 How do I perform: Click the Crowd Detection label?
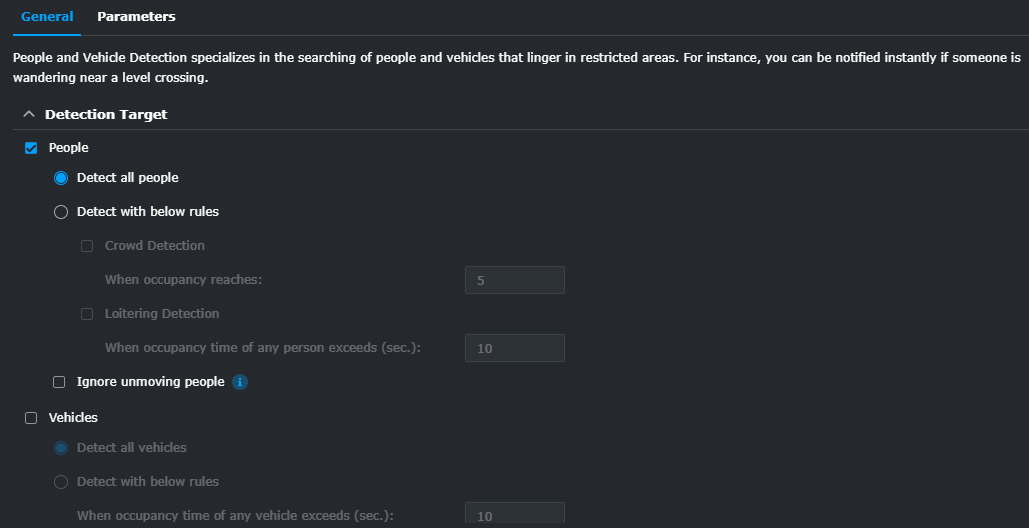click(155, 246)
